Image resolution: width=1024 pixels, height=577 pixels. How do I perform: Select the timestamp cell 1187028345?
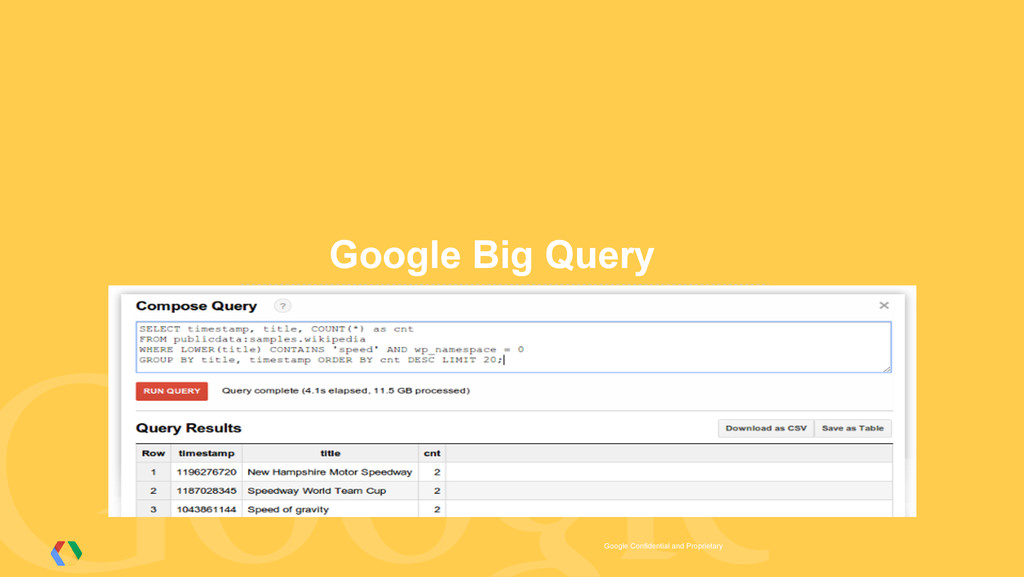click(206, 491)
